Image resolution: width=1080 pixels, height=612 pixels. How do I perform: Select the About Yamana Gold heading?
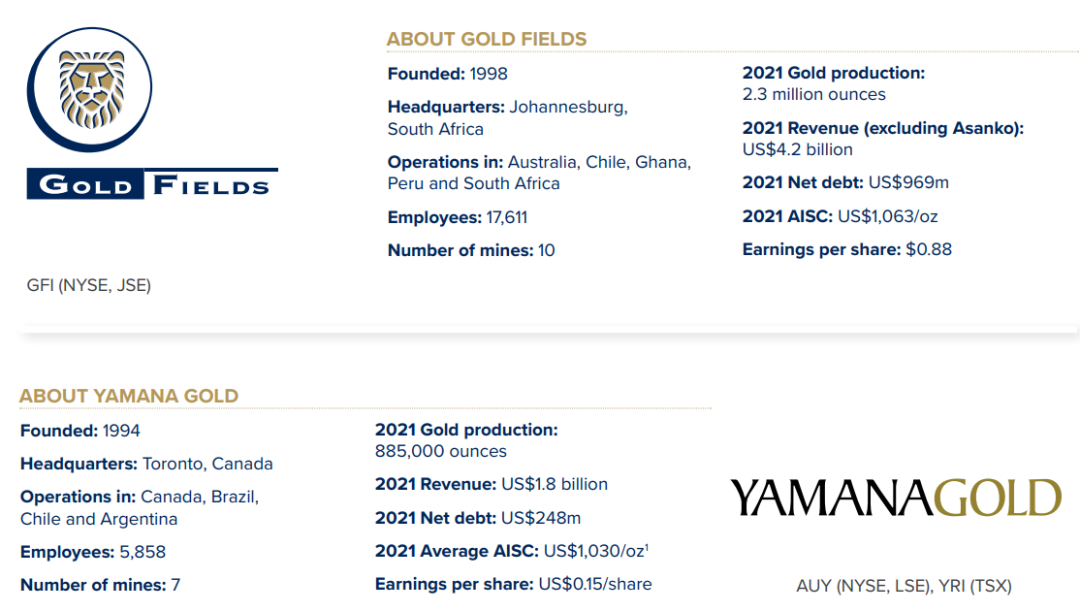coord(129,396)
